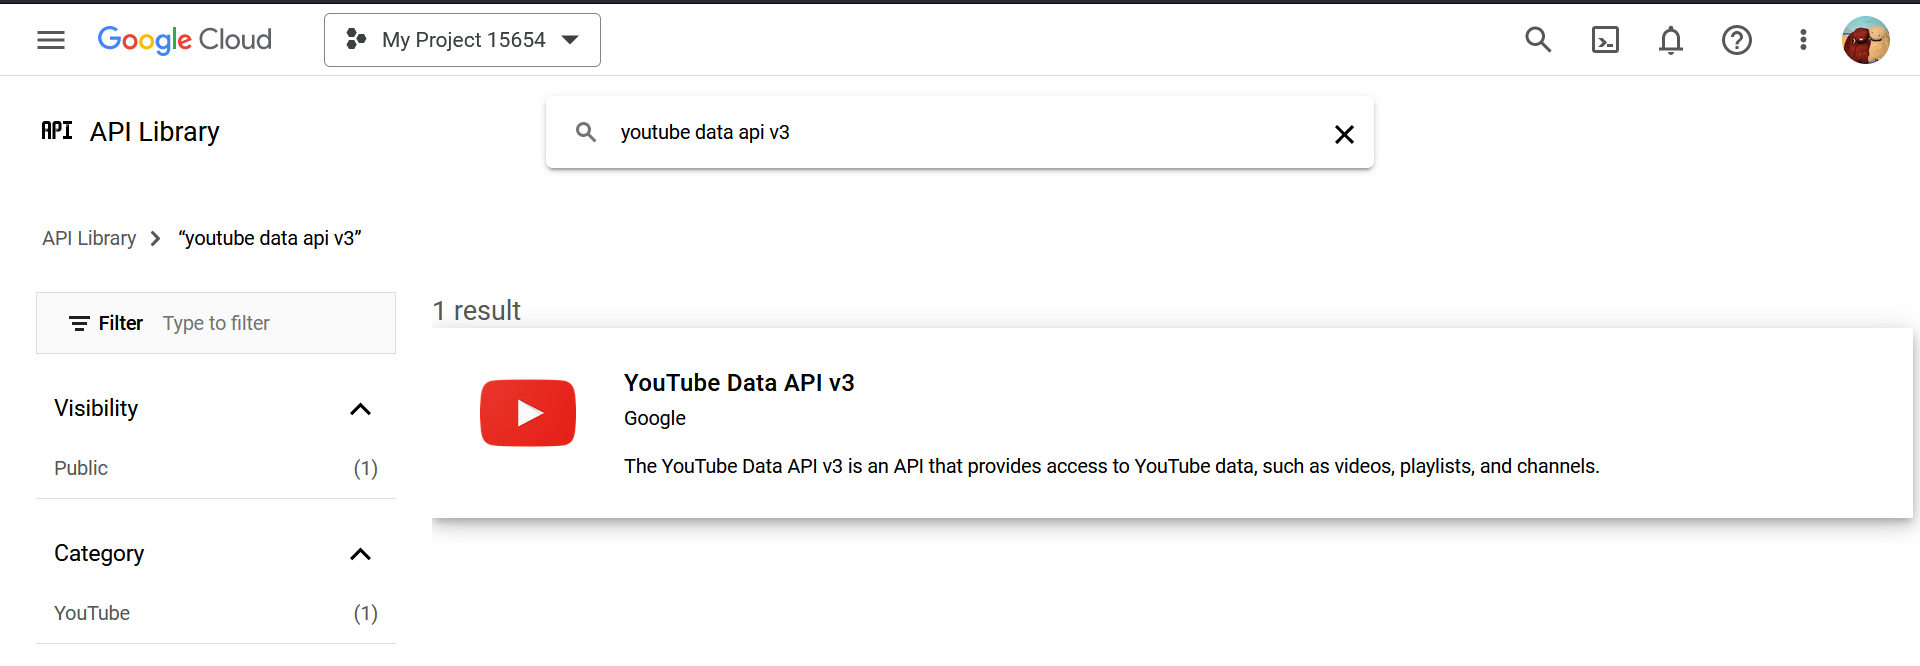The height and width of the screenshot is (666, 1920).
Task: Open your Google account avatar
Action: (1866, 40)
